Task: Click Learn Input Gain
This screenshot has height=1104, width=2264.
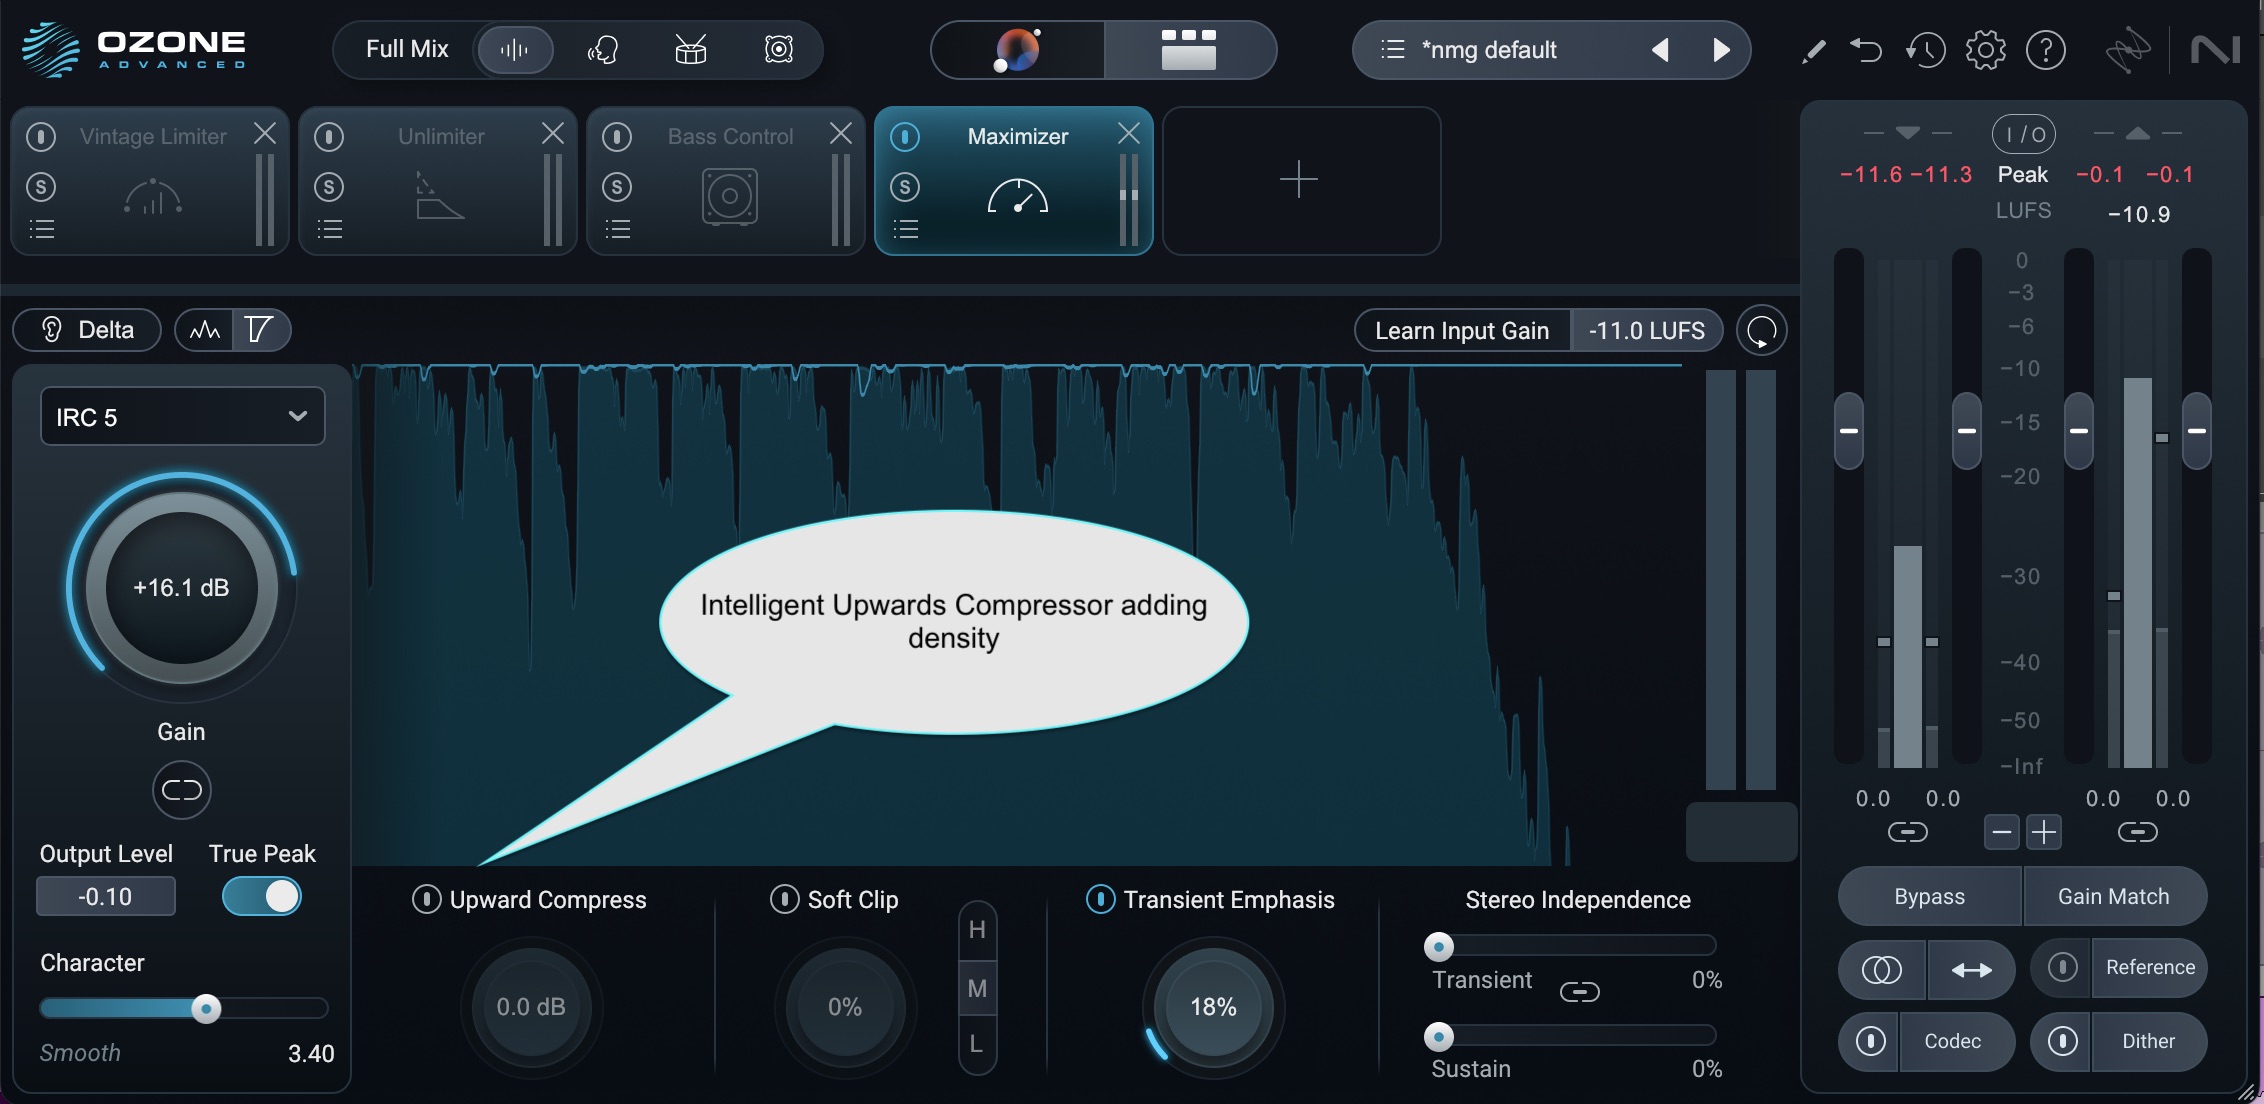Action: pyautogui.click(x=1462, y=331)
